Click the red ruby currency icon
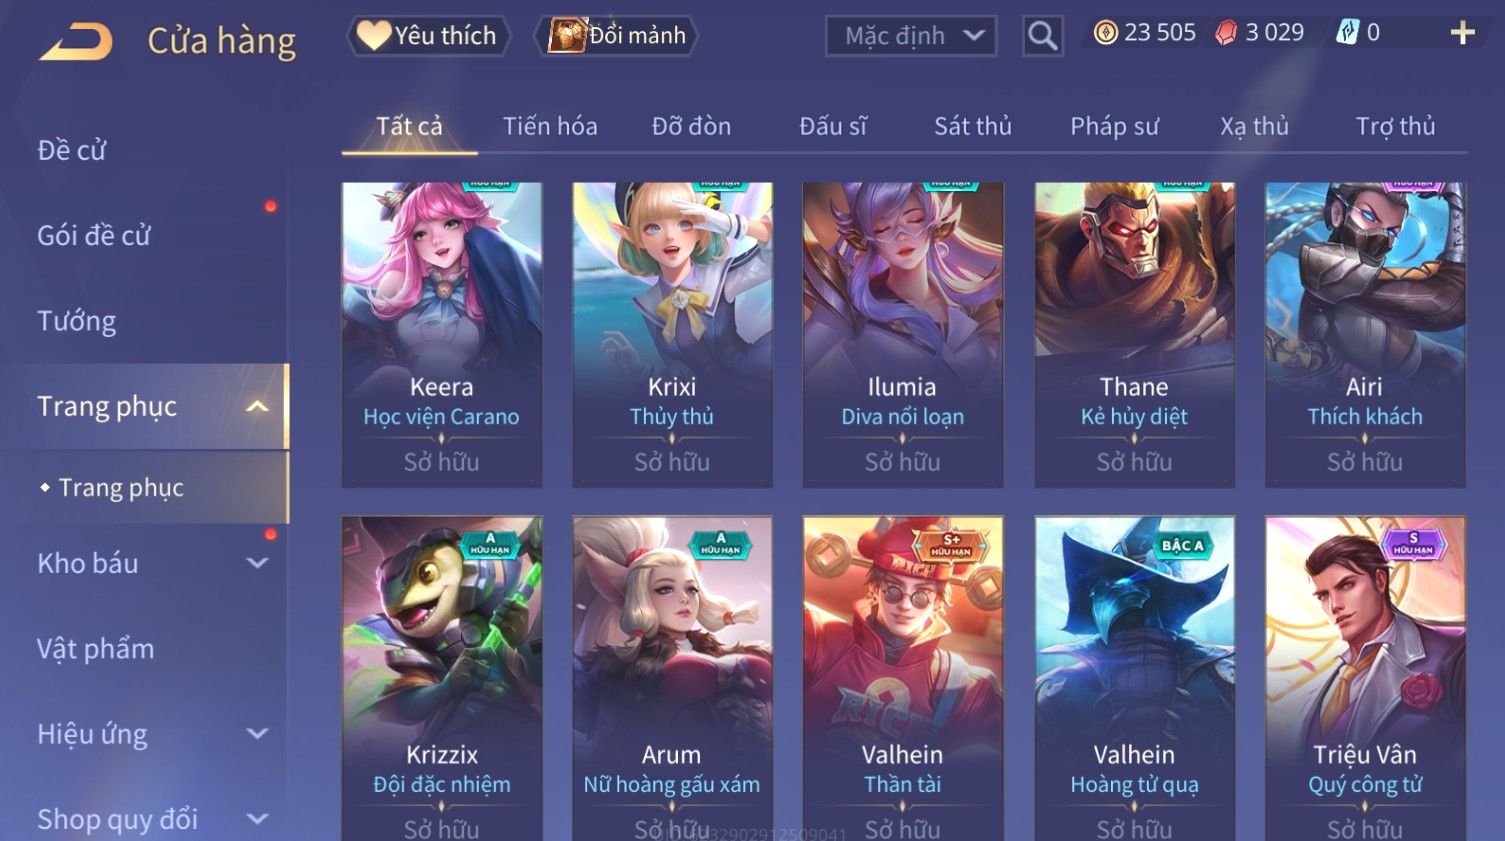 (x=1226, y=33)
